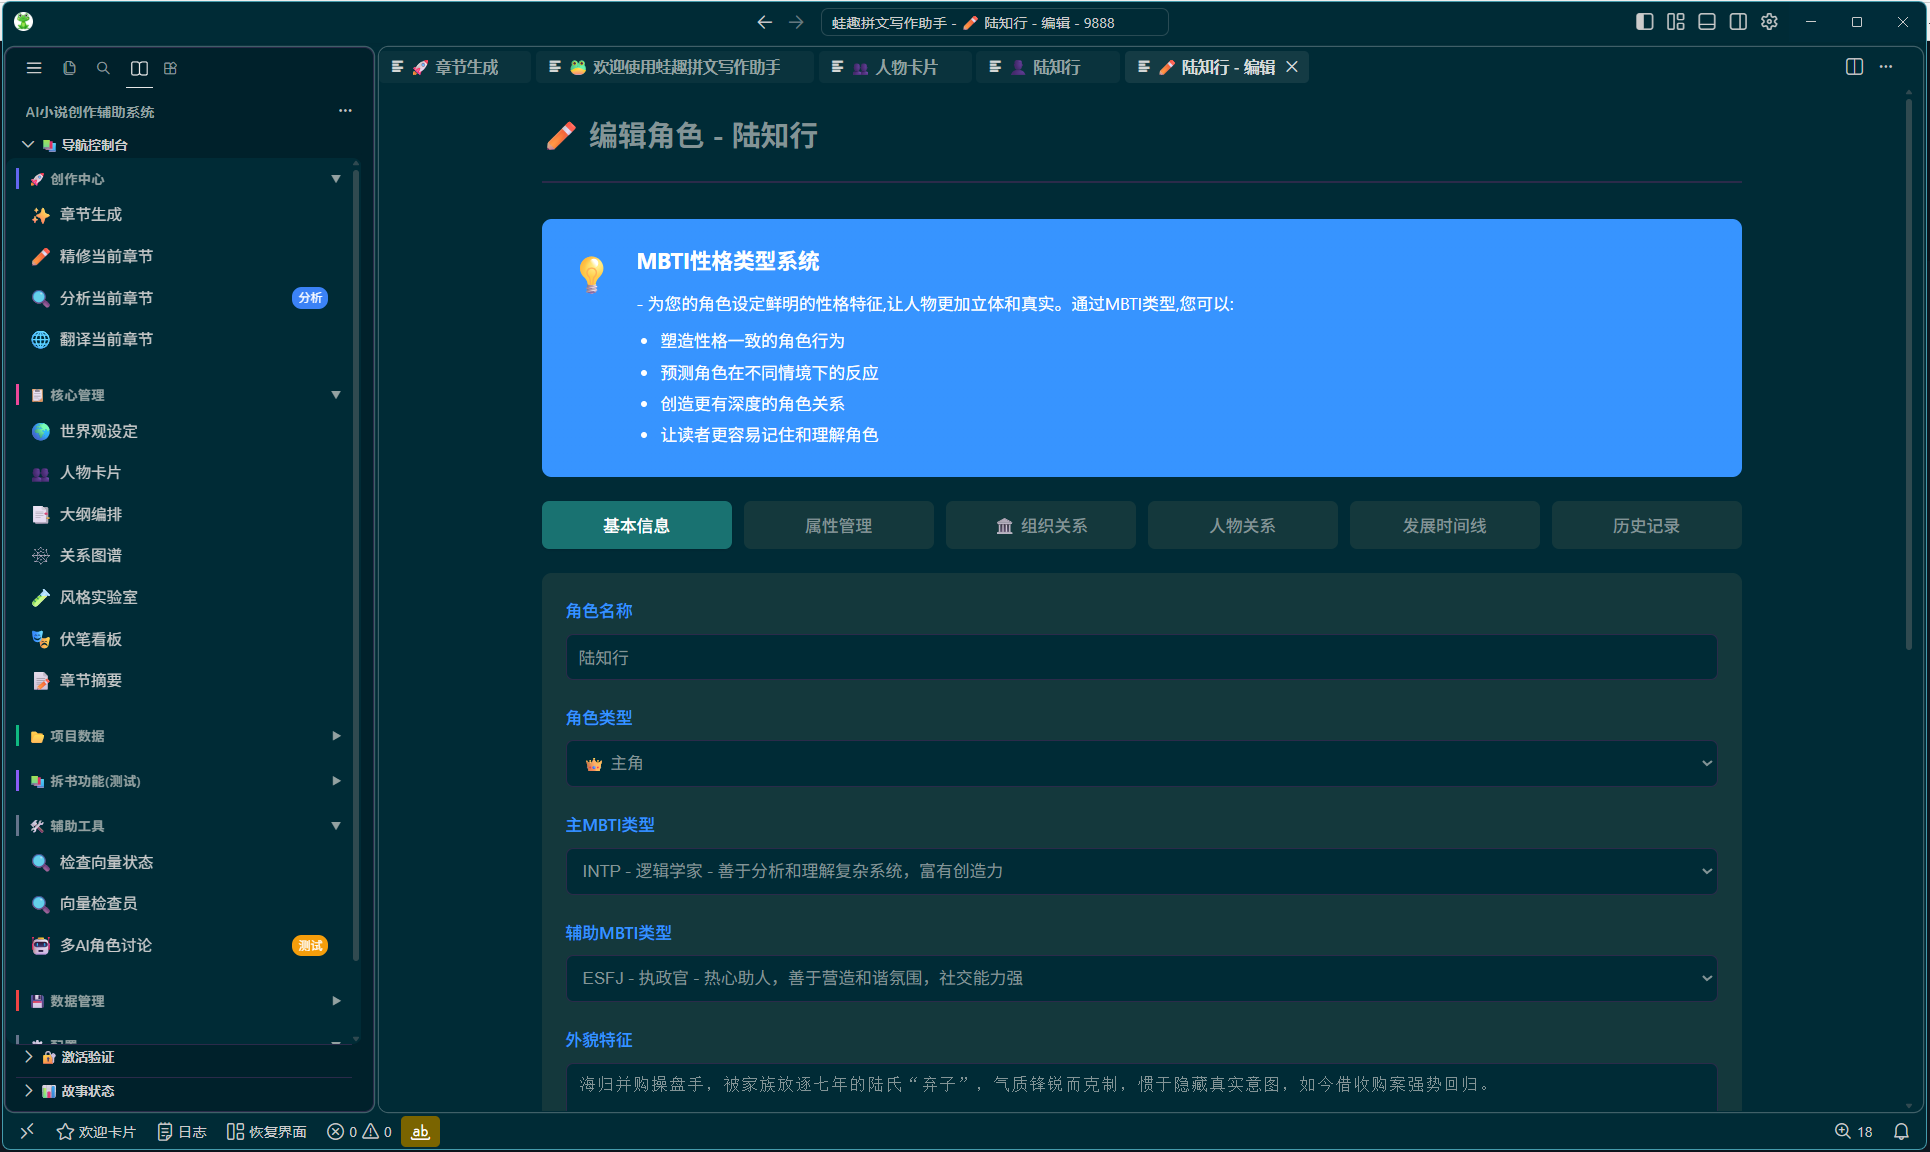Collapse the 创作中心 section
Screen dimensions: 1930x1152
[185, 179]
